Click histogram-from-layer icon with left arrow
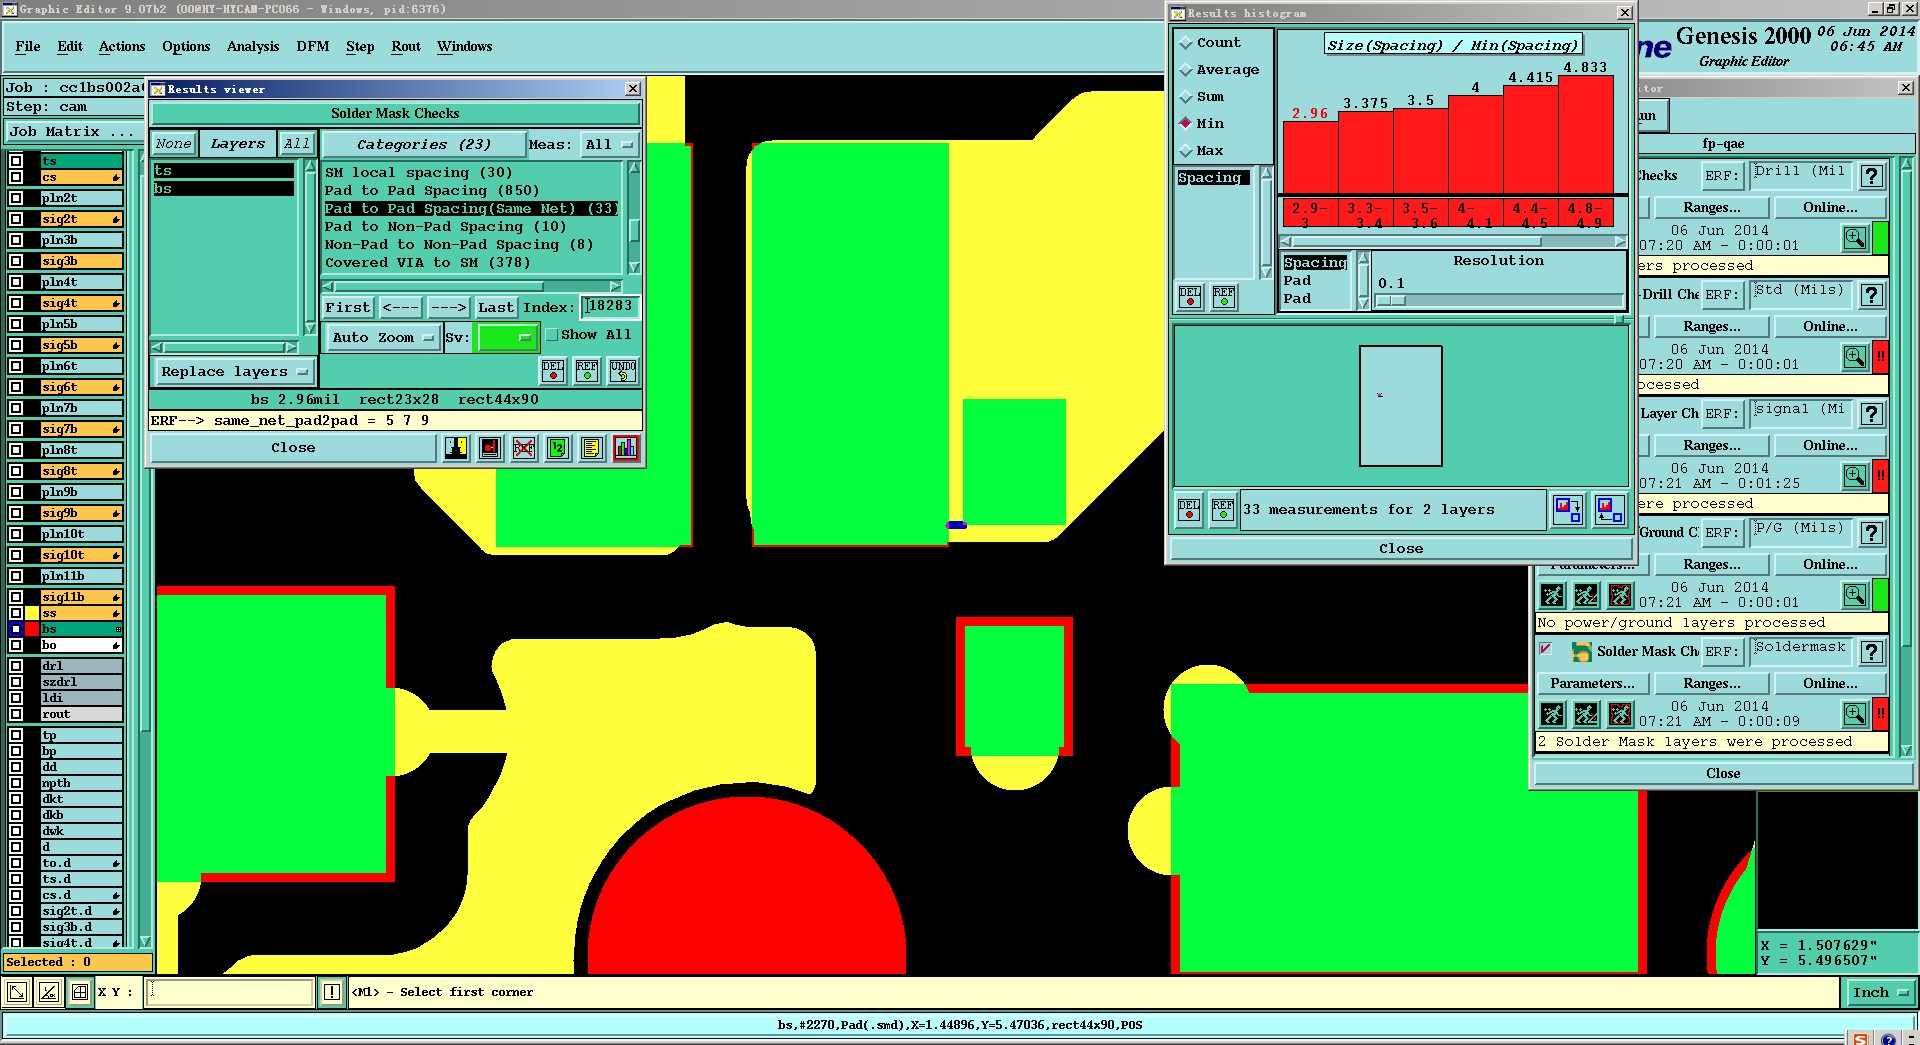 1609,510
